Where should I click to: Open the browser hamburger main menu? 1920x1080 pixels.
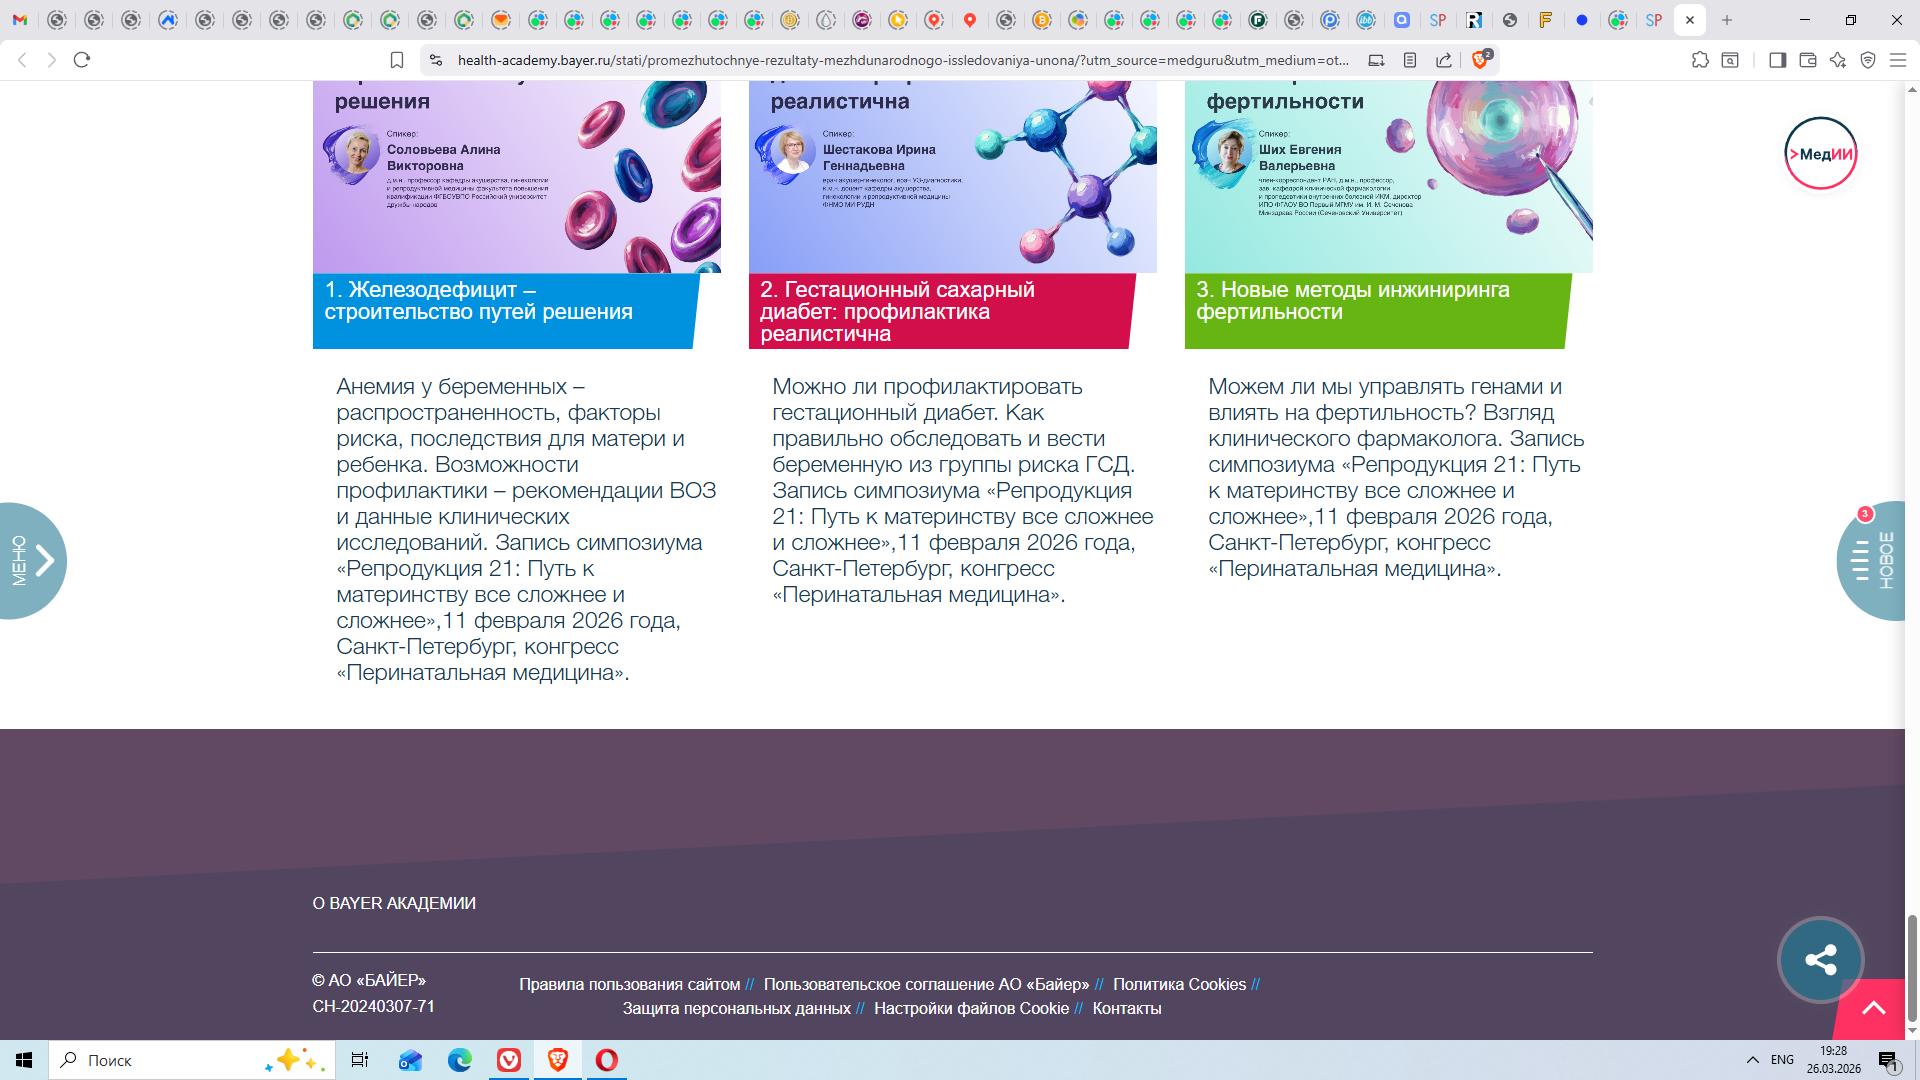pos(1897,60)
